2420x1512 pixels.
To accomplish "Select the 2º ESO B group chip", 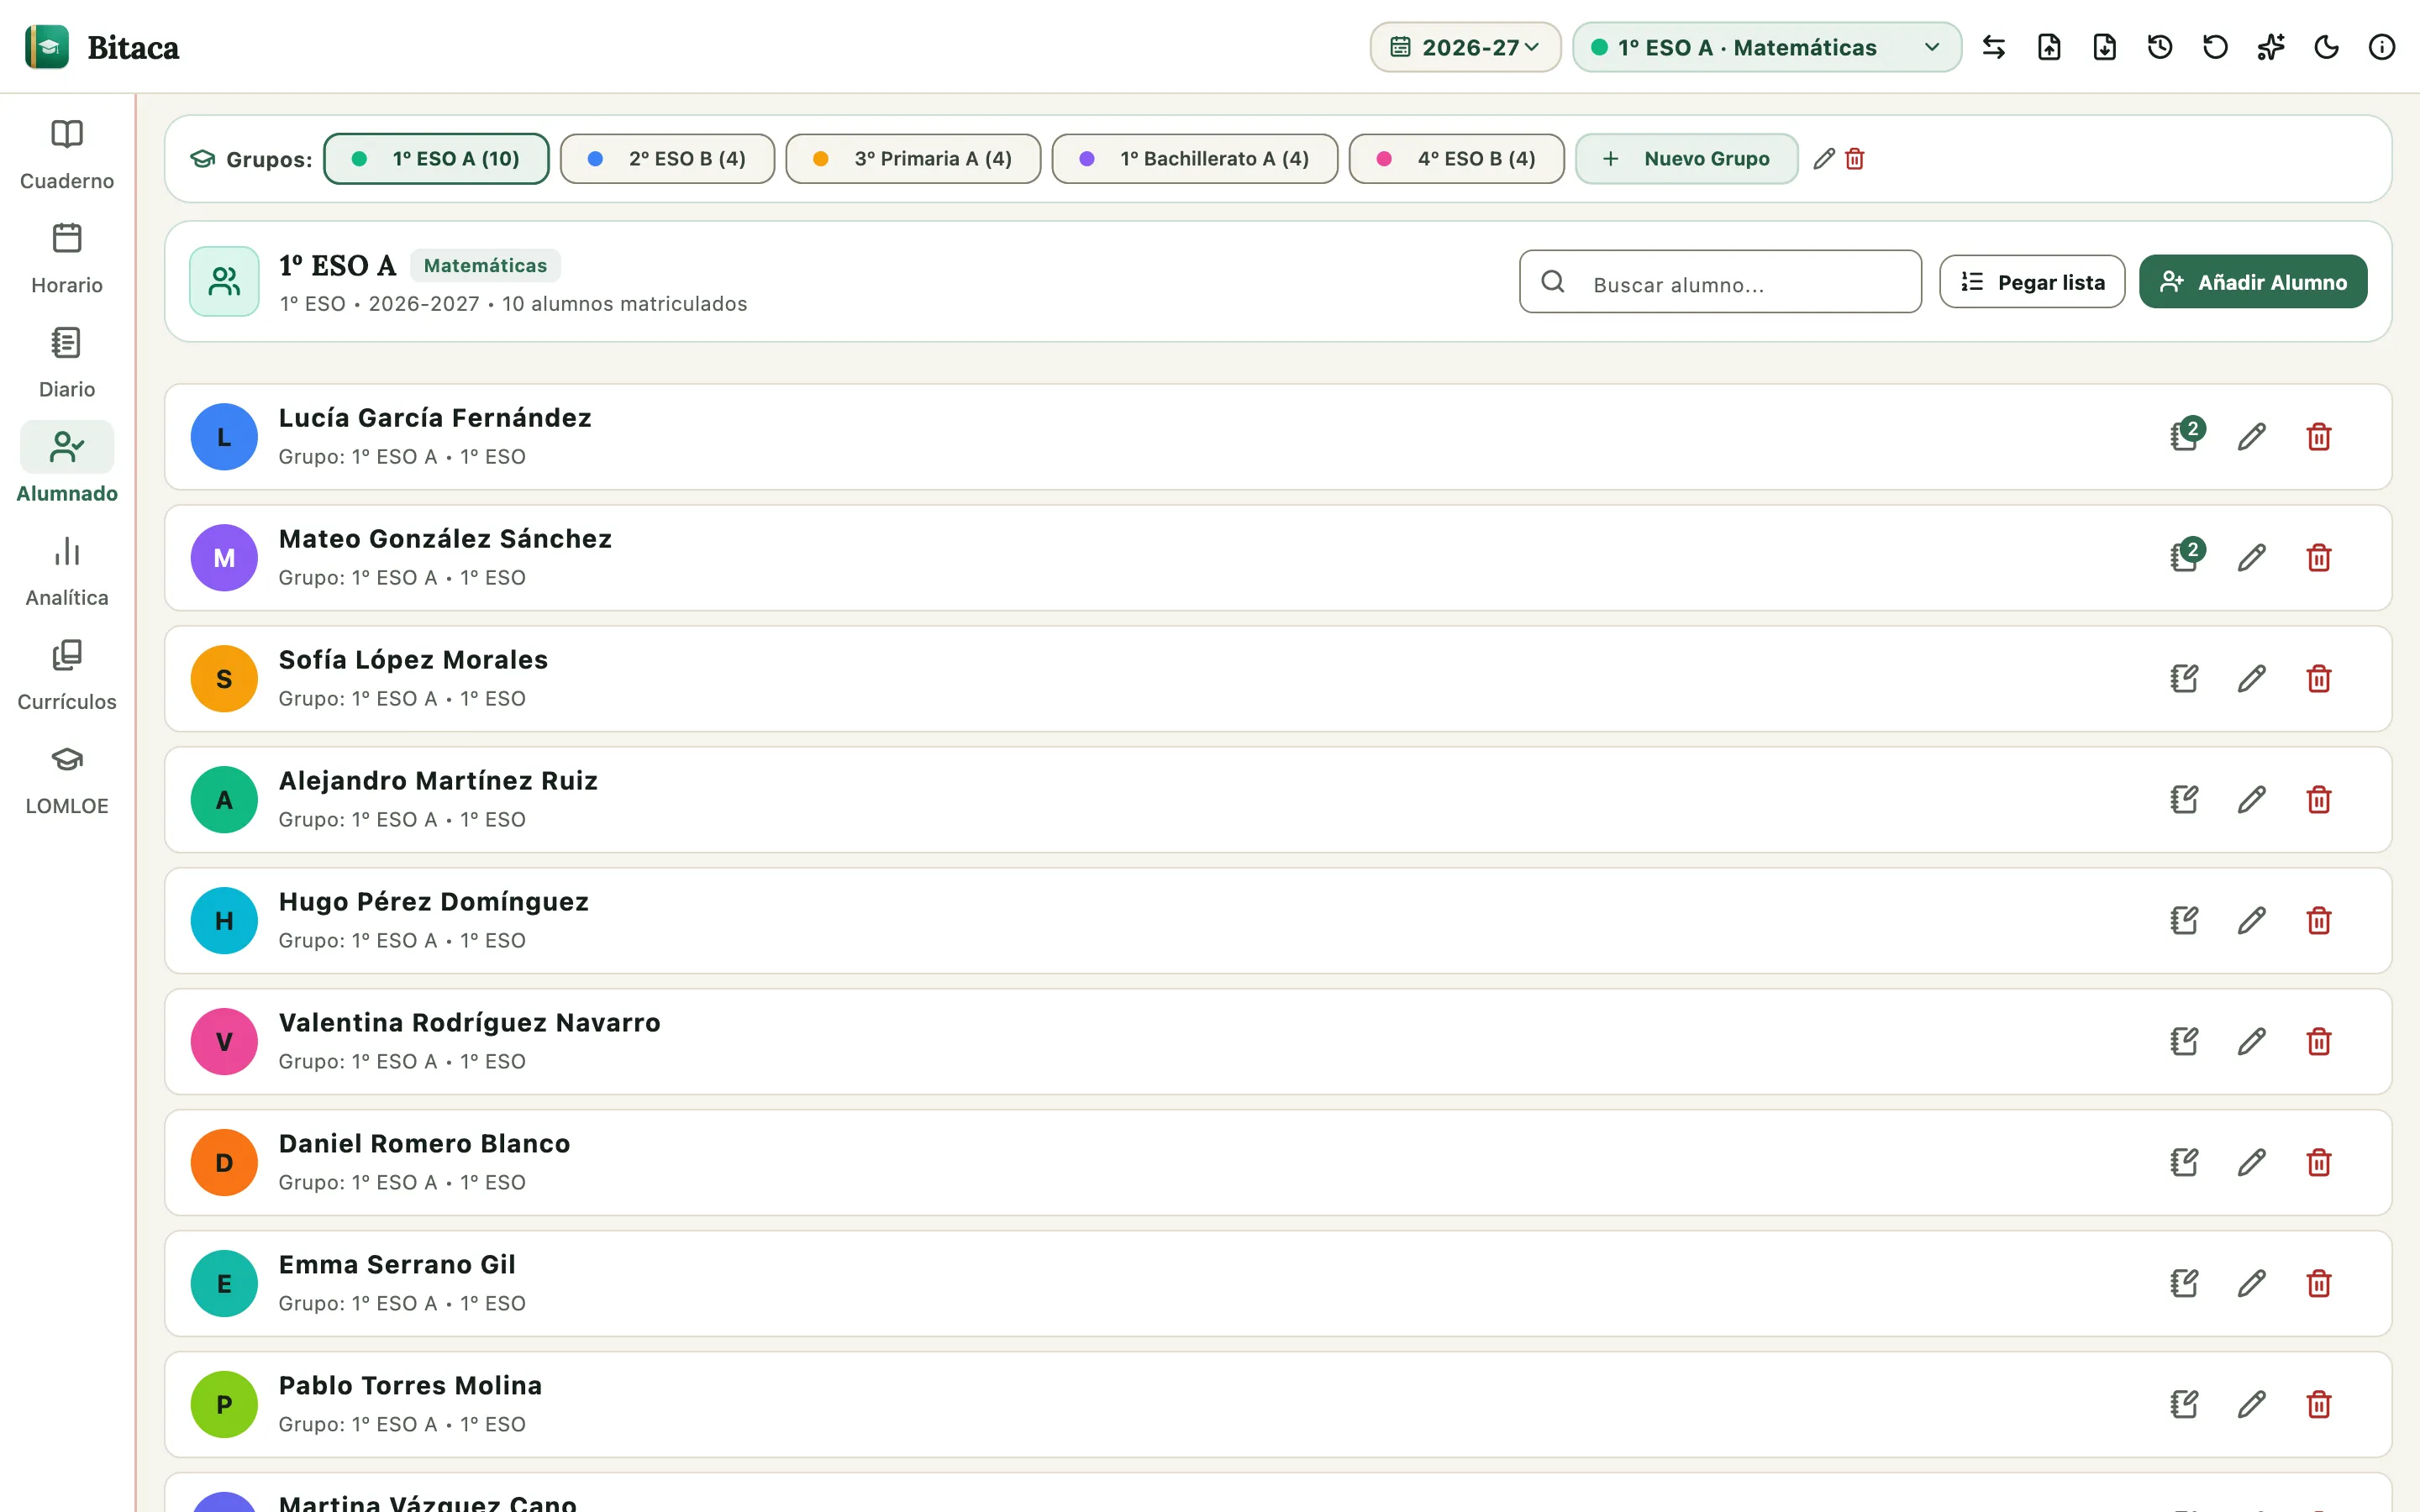I will 667,158.
